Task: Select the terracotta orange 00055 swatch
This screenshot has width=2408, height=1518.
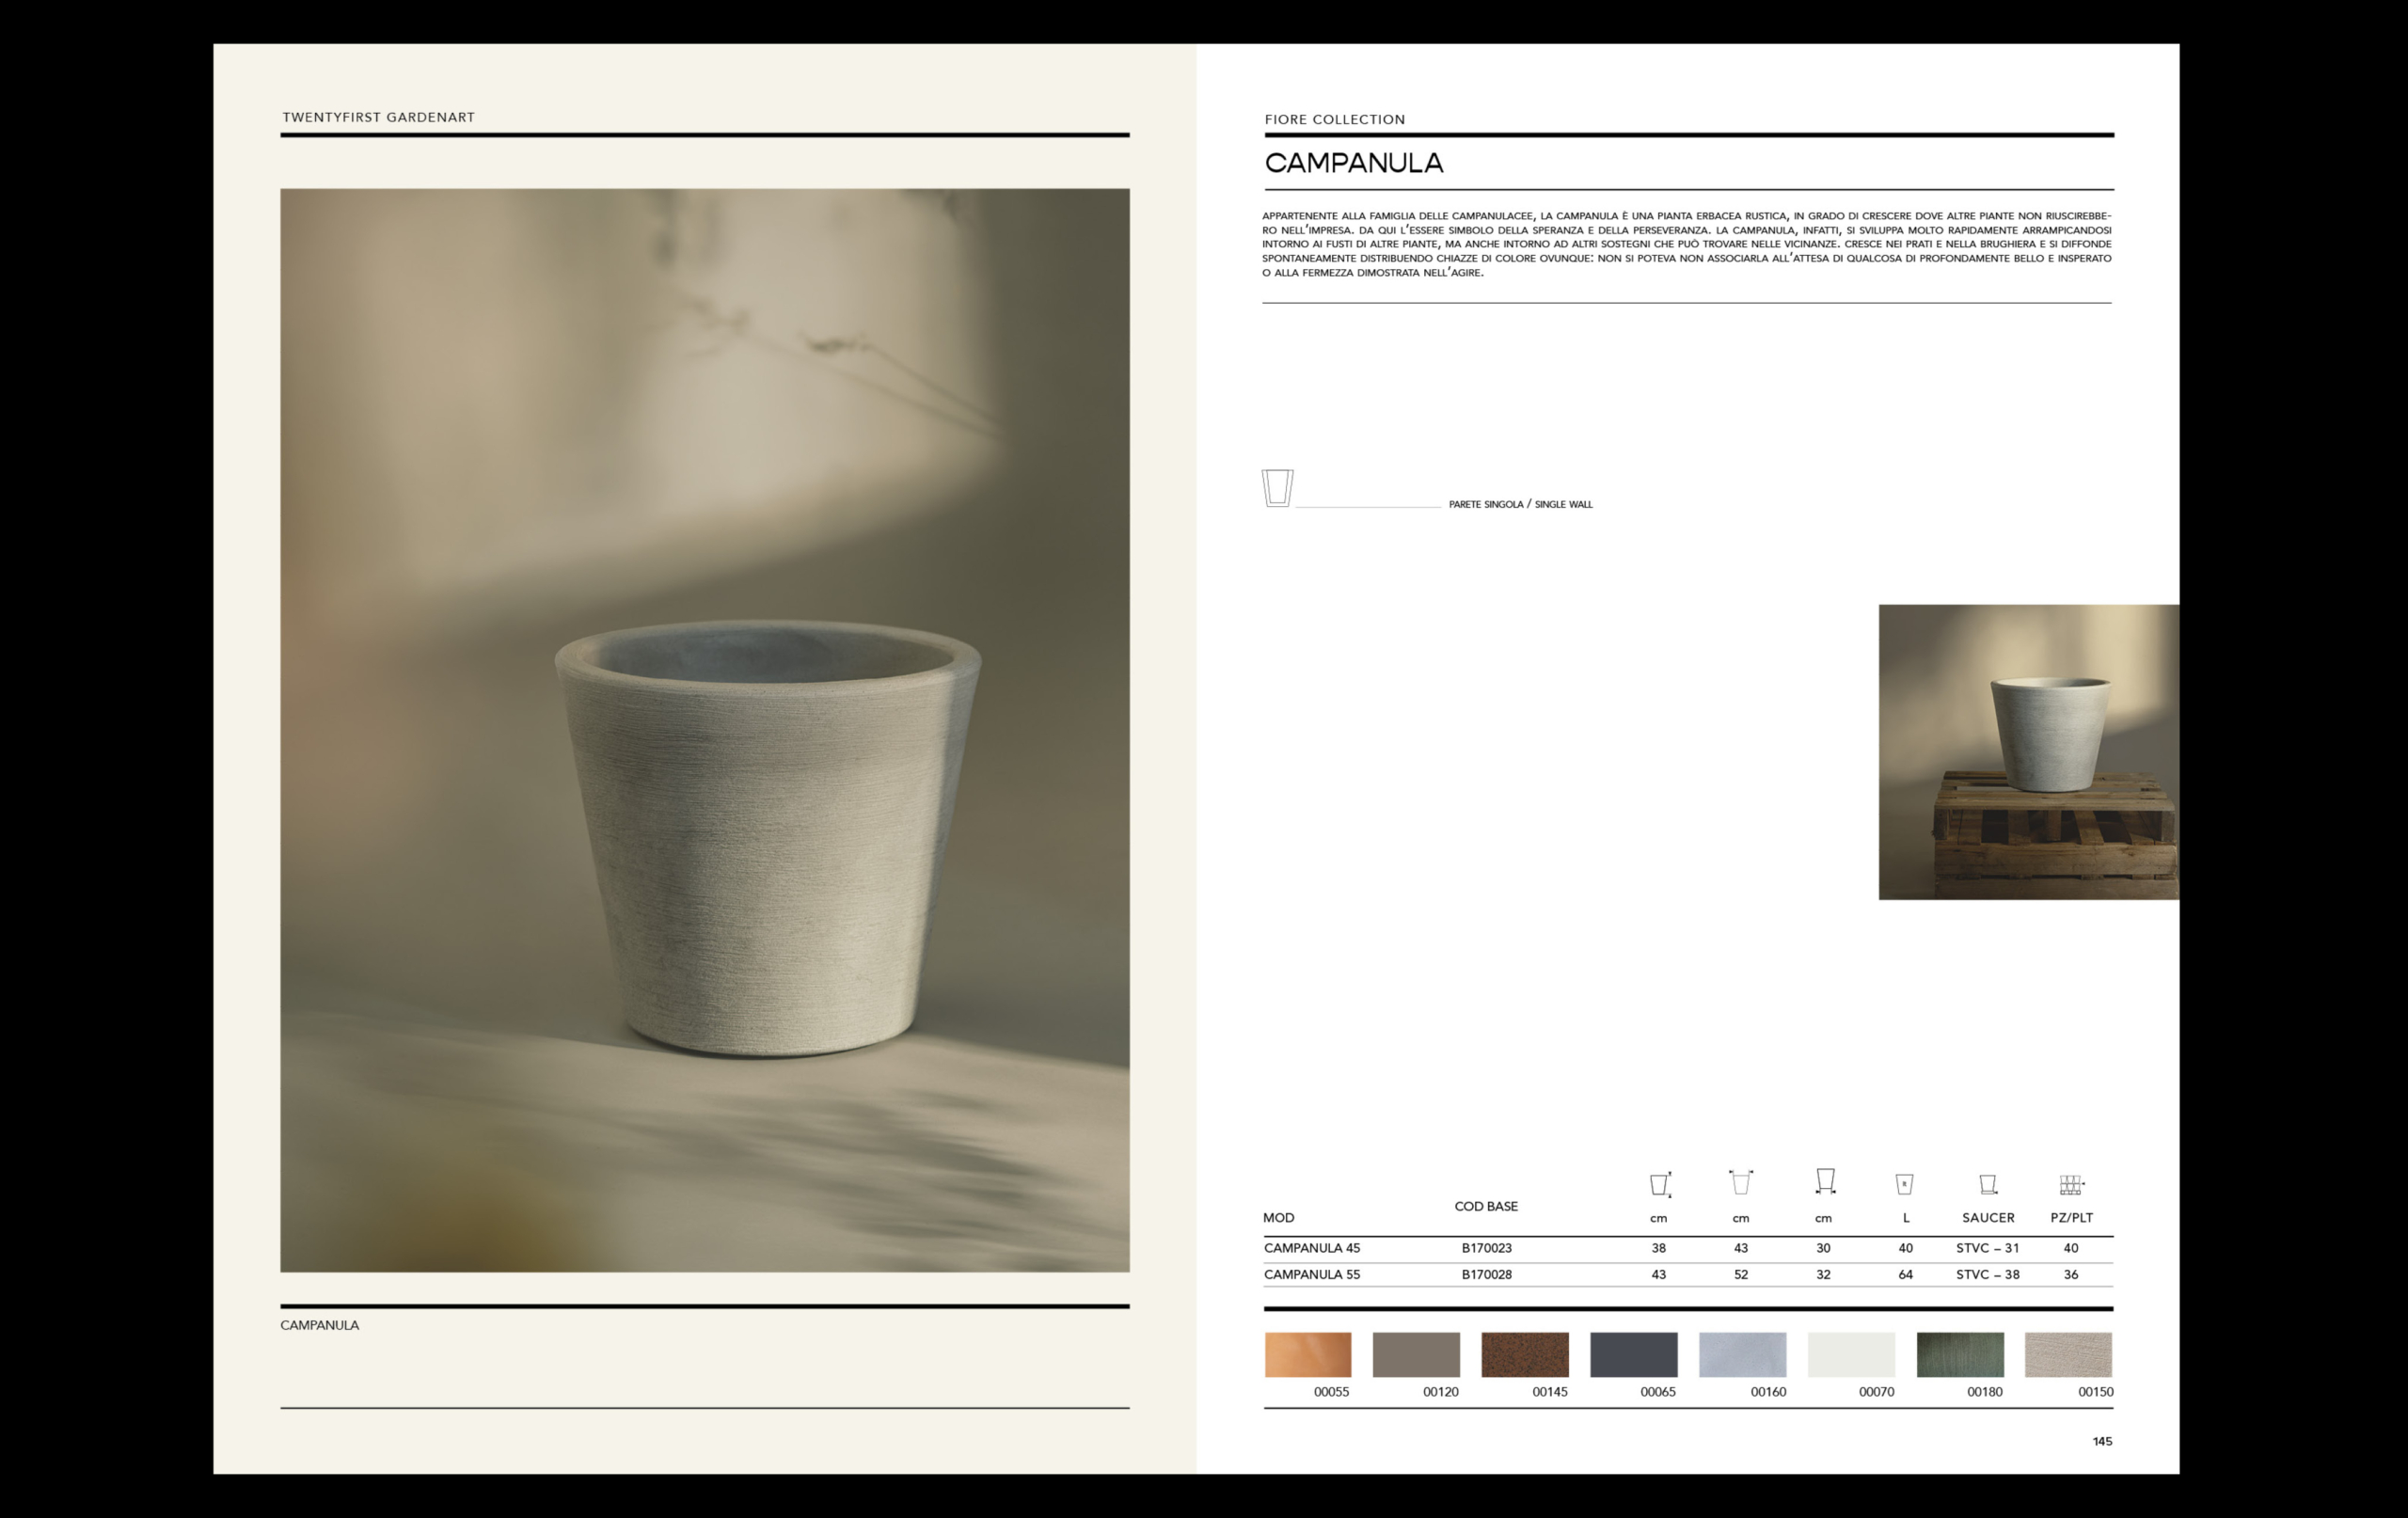Action: 1307,1354
